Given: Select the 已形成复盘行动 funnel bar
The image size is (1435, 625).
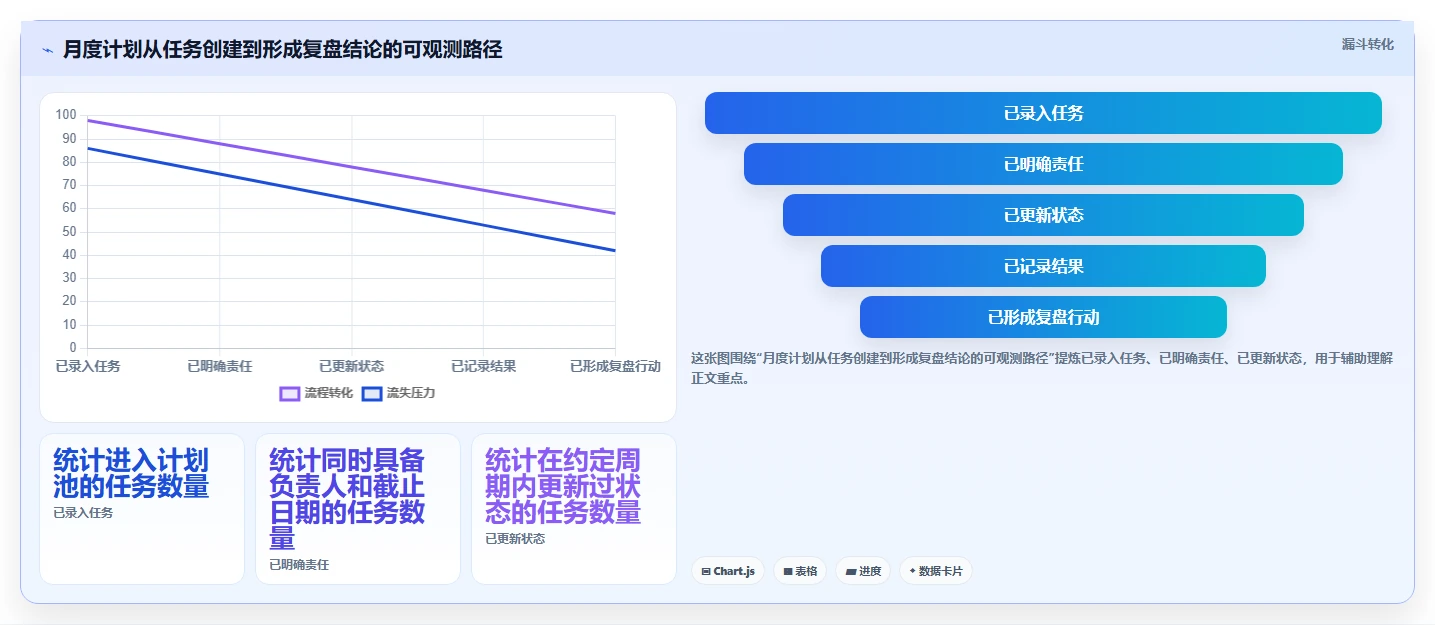Looking at the screenshot, I should (x=1043, y=317).
